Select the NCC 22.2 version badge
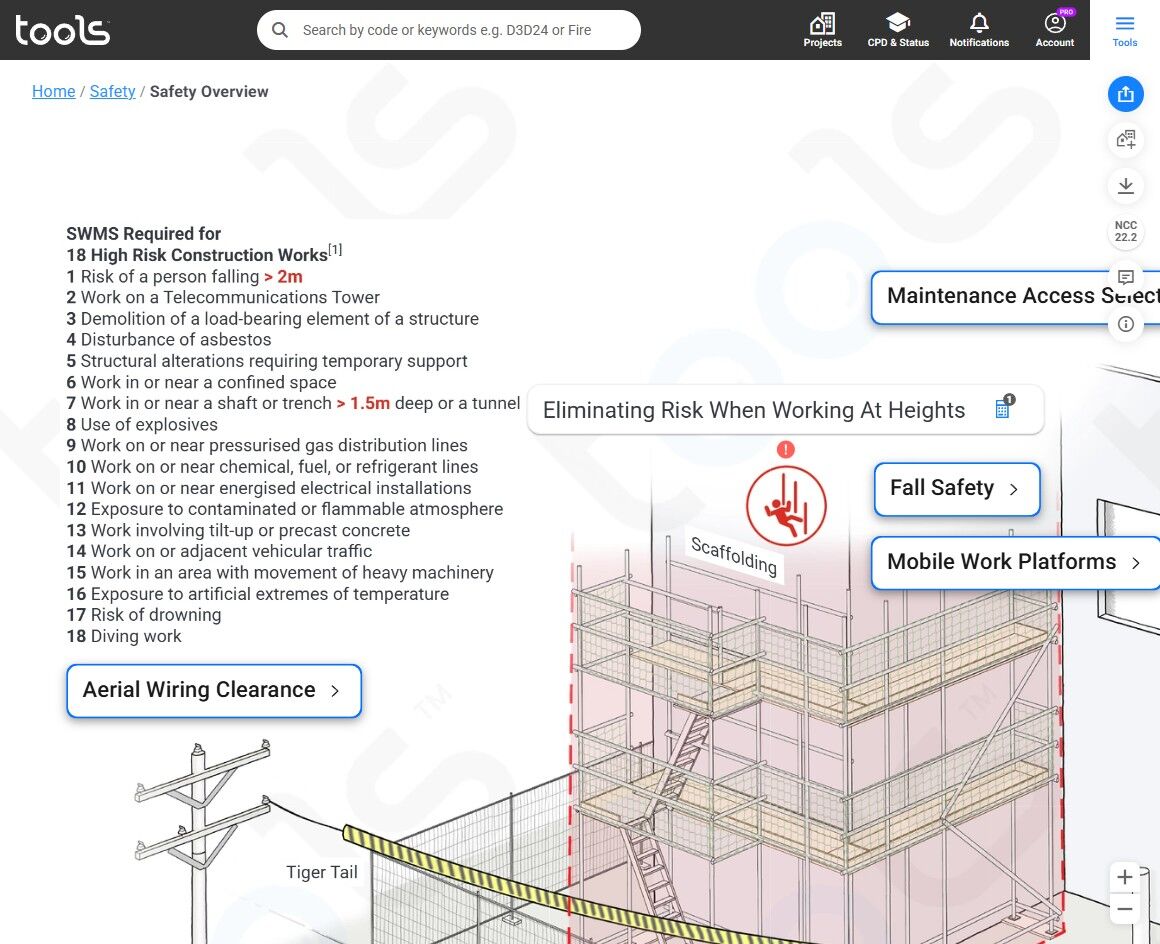This screenshot has height=944, width=1160. tap(1125, 232)
